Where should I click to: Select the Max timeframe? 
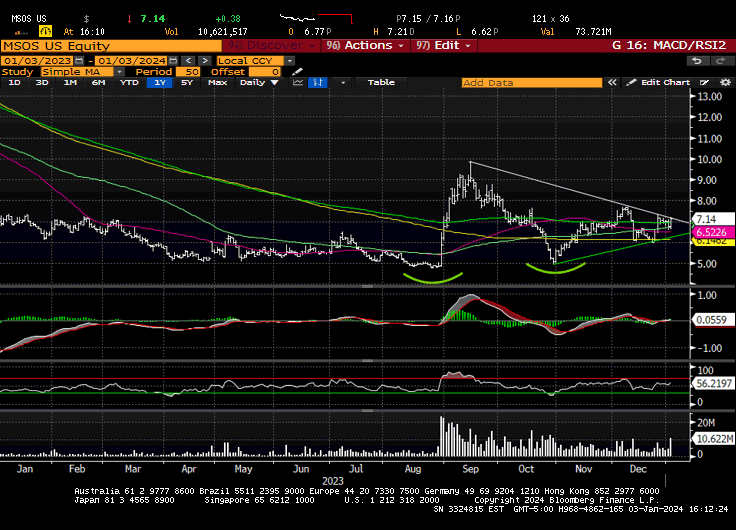(217, 83)
